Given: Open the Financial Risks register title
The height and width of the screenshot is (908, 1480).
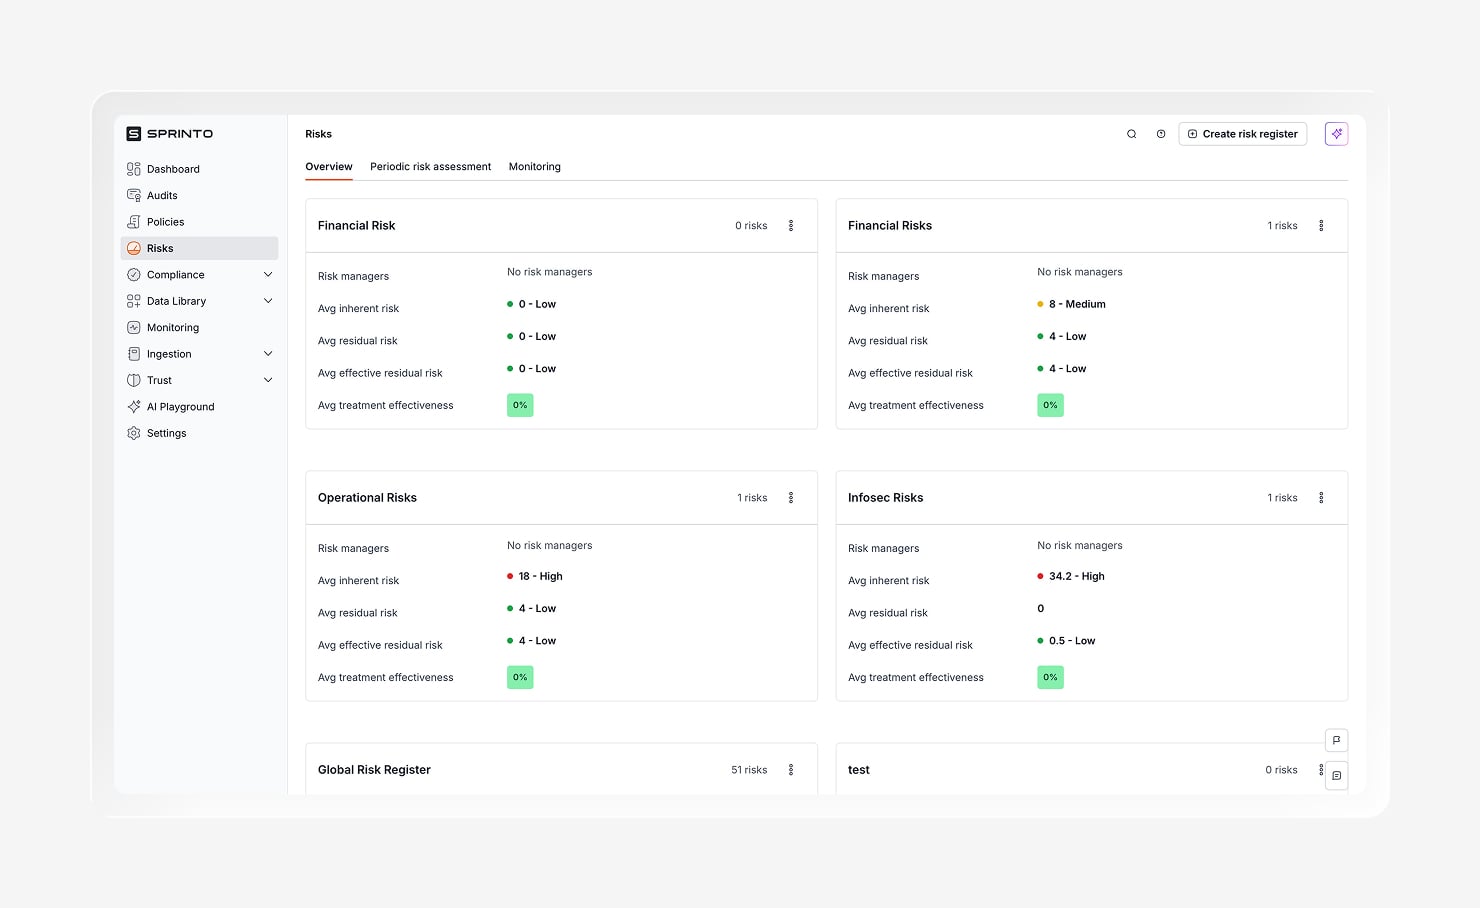Looking at the screenshot, I should (890, 226).
